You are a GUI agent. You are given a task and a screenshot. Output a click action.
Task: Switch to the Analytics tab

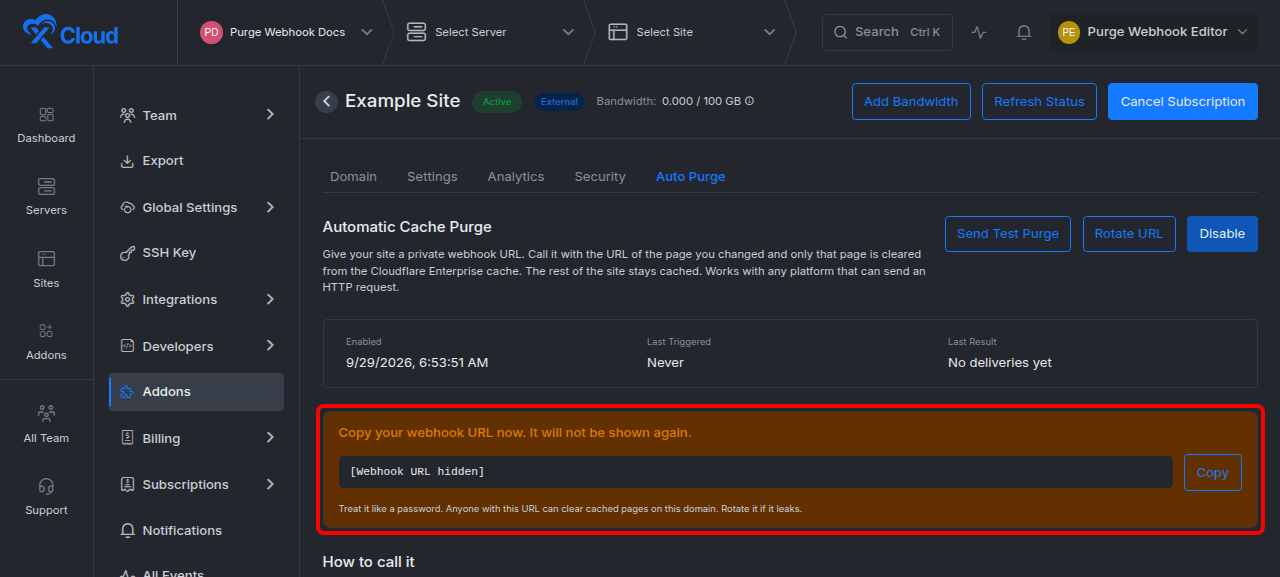coord(516,177)
